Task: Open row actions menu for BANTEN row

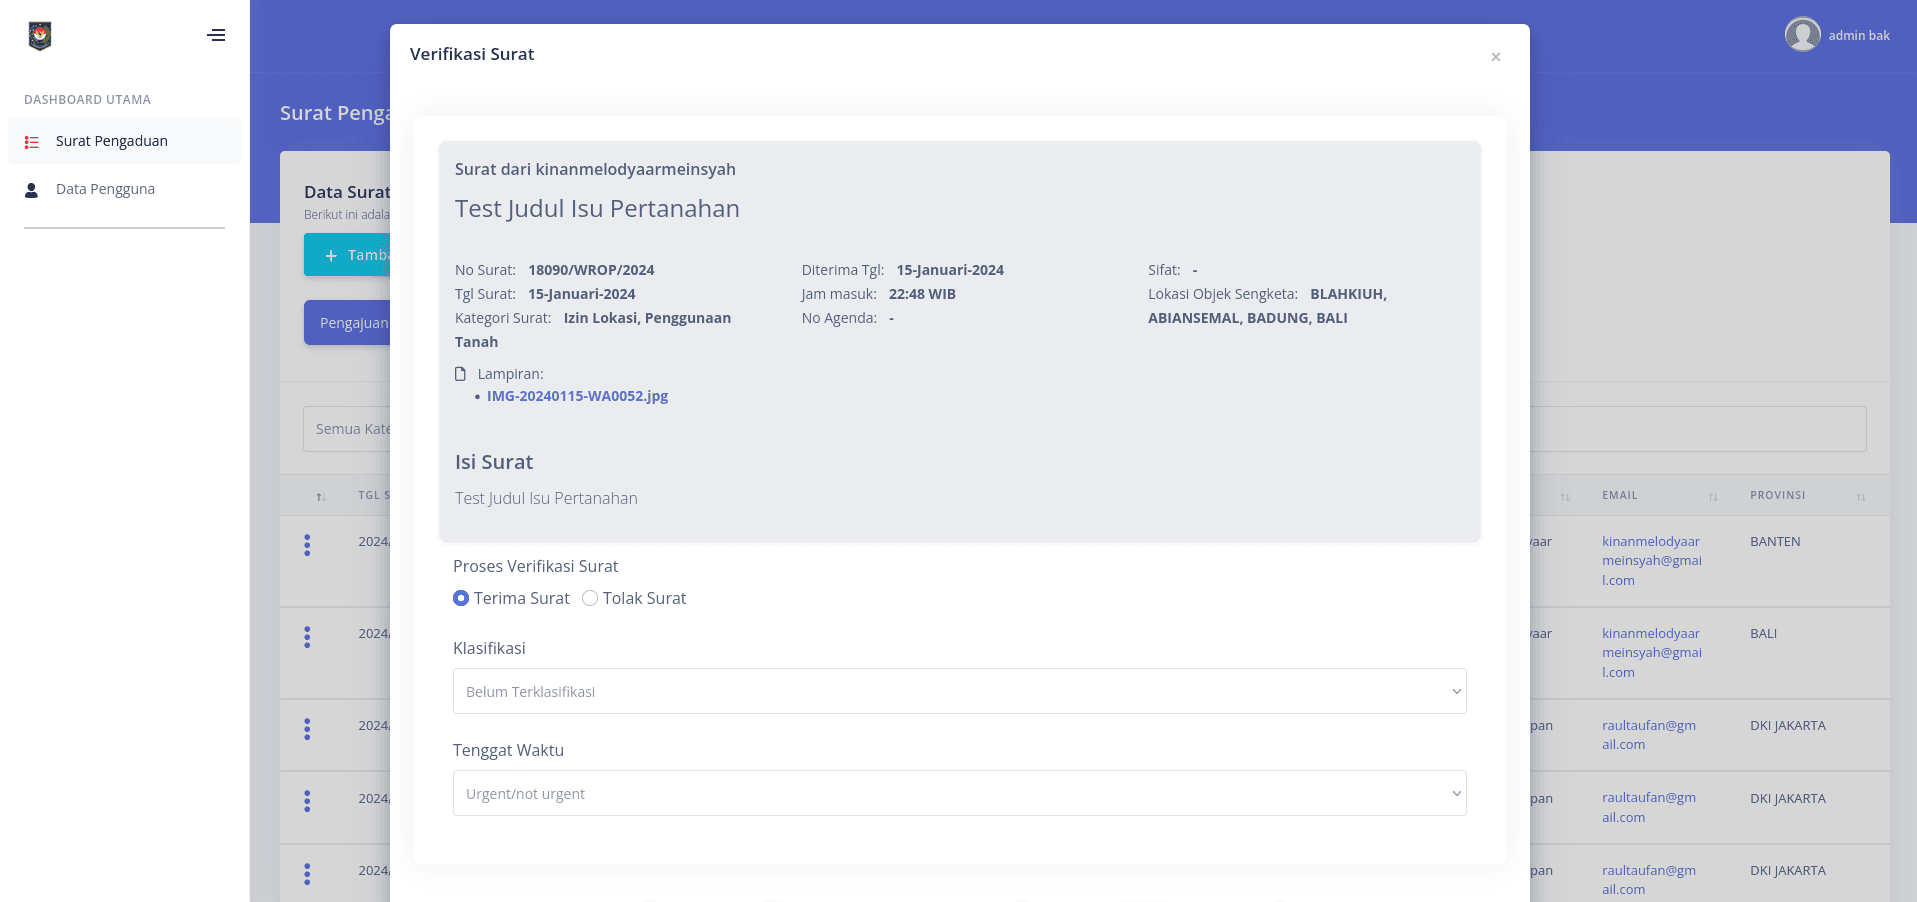Action: pos(307,545)
